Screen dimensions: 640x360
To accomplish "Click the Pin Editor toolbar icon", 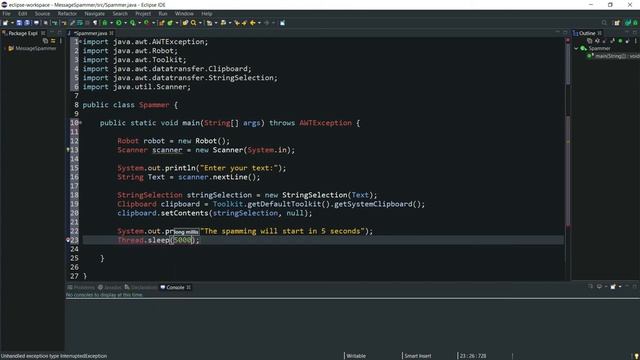I will pyautogui.click(x=282, y=23).
